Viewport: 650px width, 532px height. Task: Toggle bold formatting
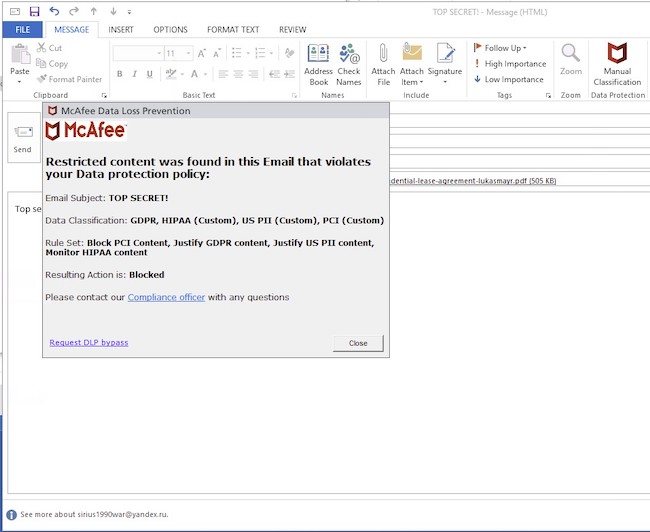(119, 74)
